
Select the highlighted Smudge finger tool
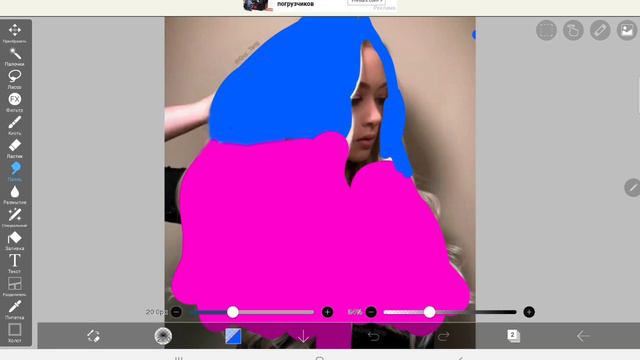point(15,171)
